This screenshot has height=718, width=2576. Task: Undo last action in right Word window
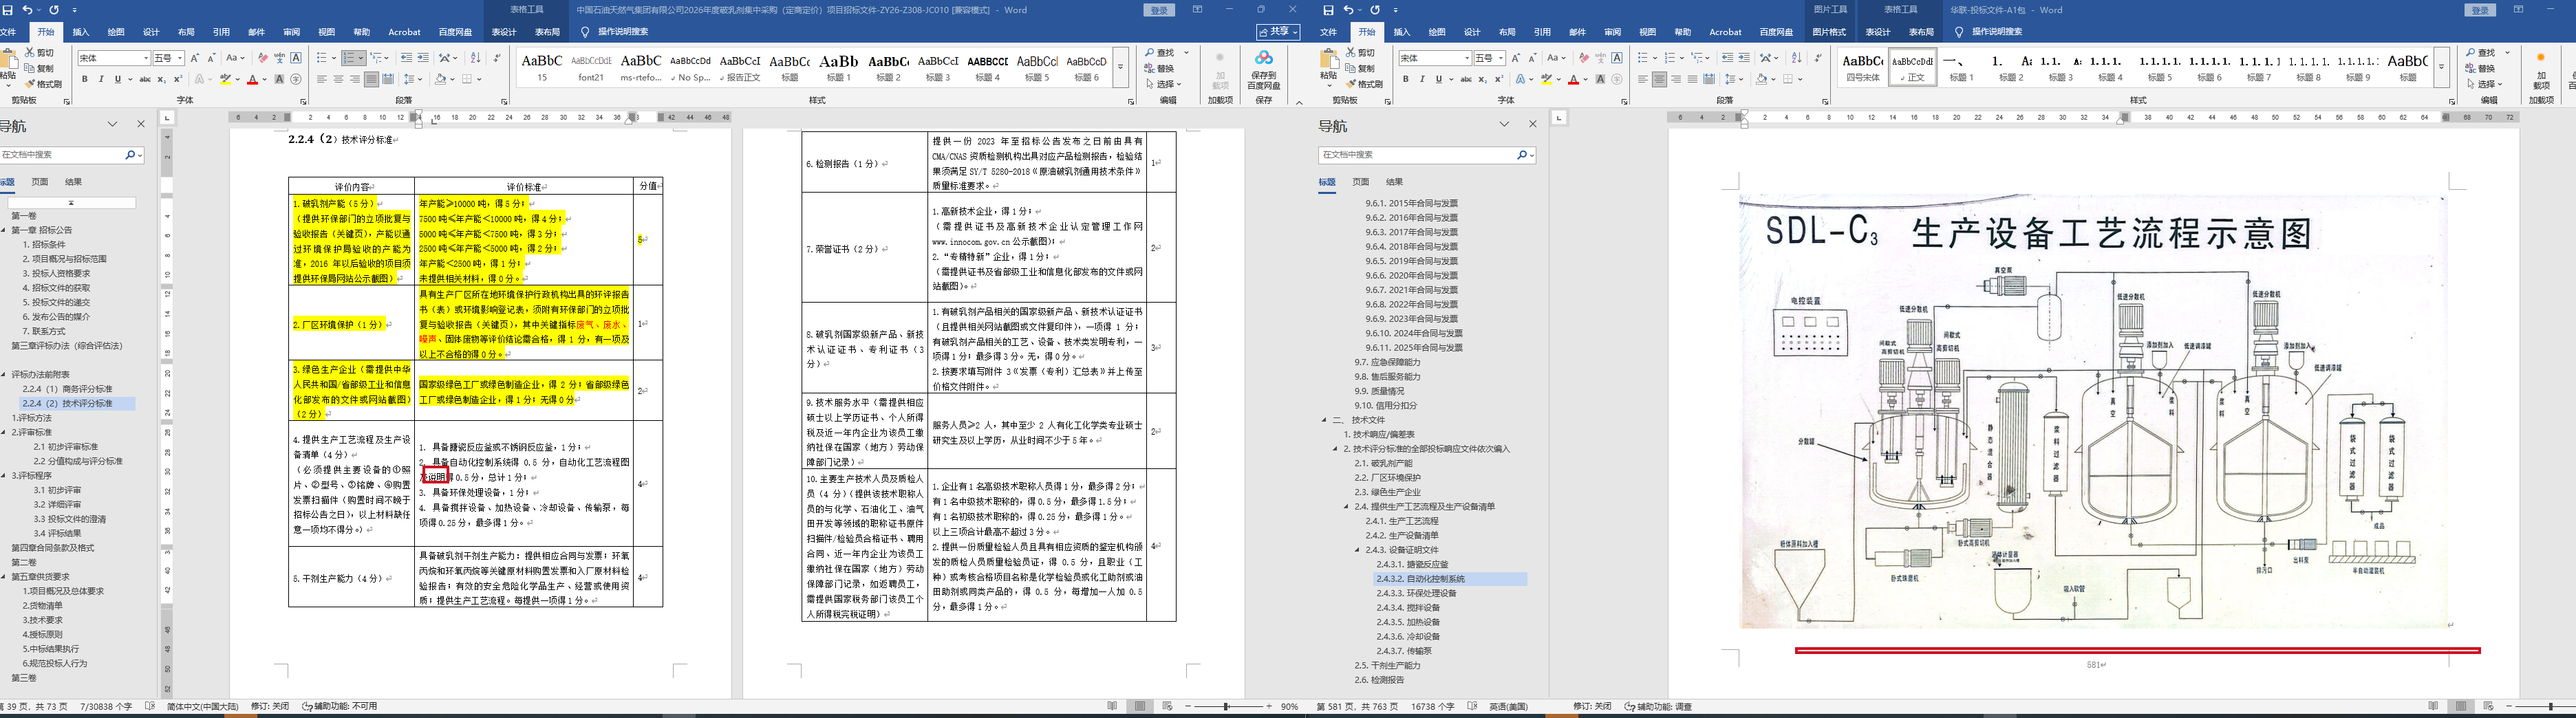coord(1348,10)
